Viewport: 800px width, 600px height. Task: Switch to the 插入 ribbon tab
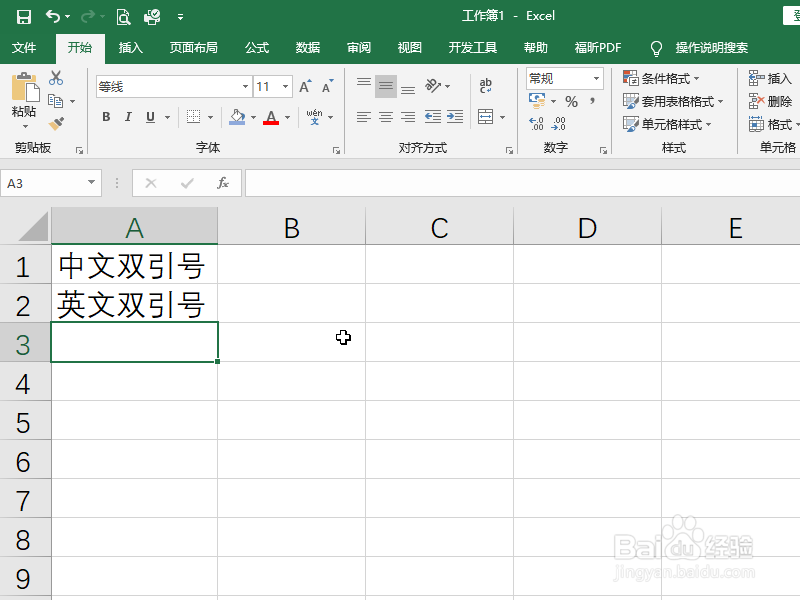point(131,47)
